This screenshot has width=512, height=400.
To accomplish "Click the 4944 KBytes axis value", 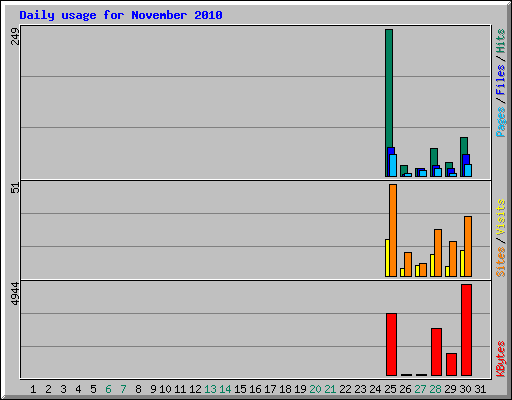I will (15, 293).
